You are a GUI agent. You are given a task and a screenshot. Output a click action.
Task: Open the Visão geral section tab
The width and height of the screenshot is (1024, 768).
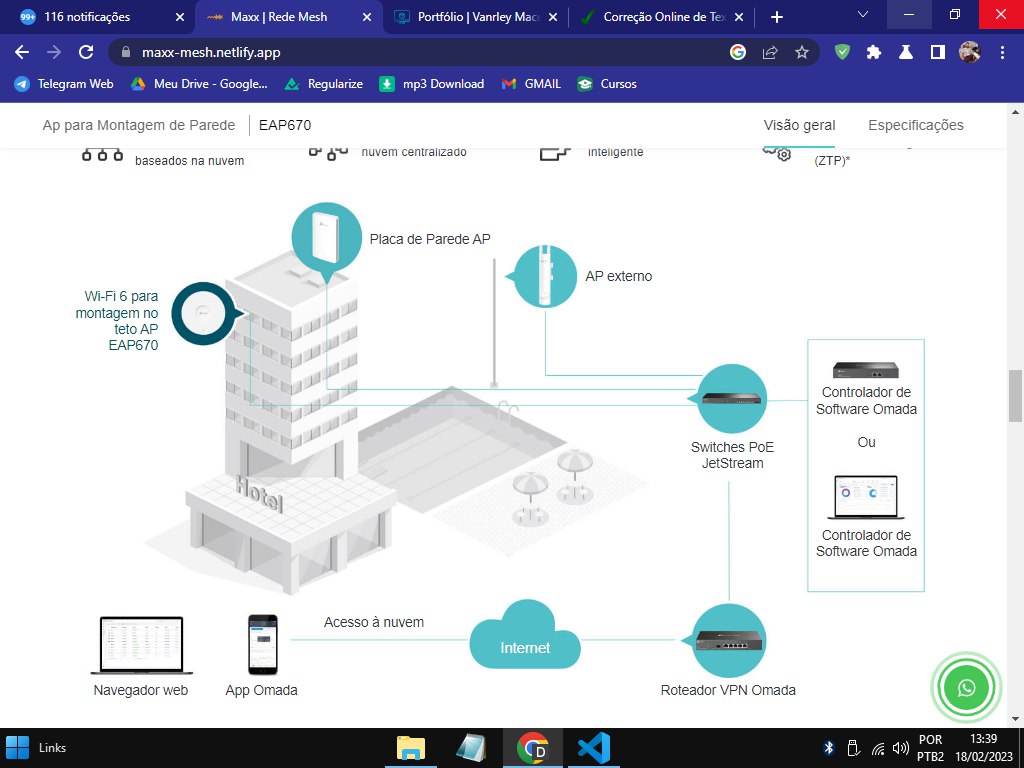[799, 125]
